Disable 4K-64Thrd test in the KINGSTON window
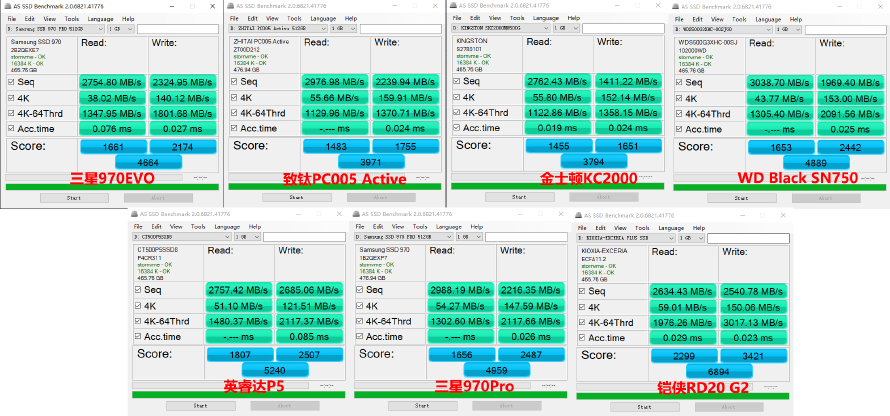 (x=456, y=112)
